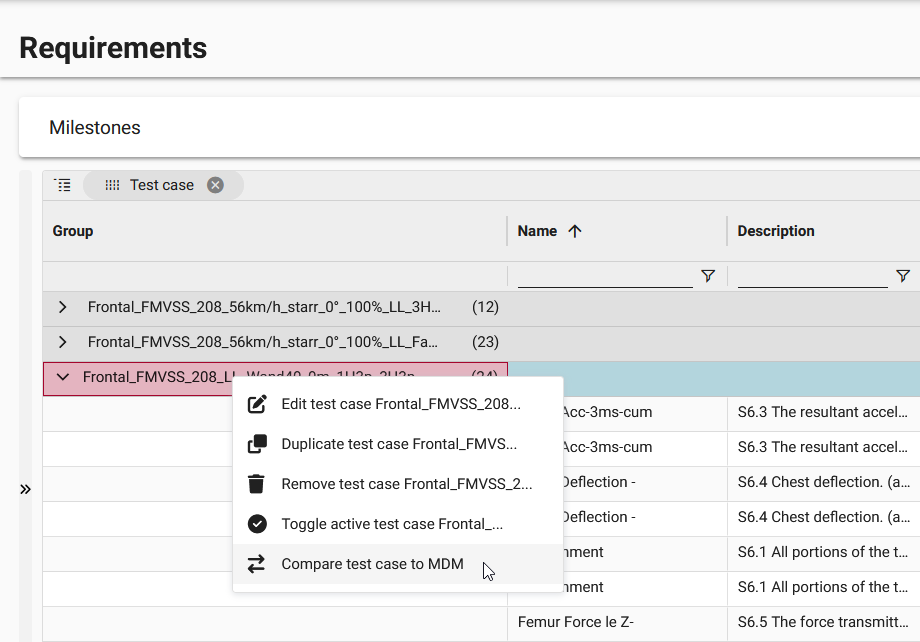Click the pencil icon beside Edit test case
920x642 pixels.
[257, 404]
